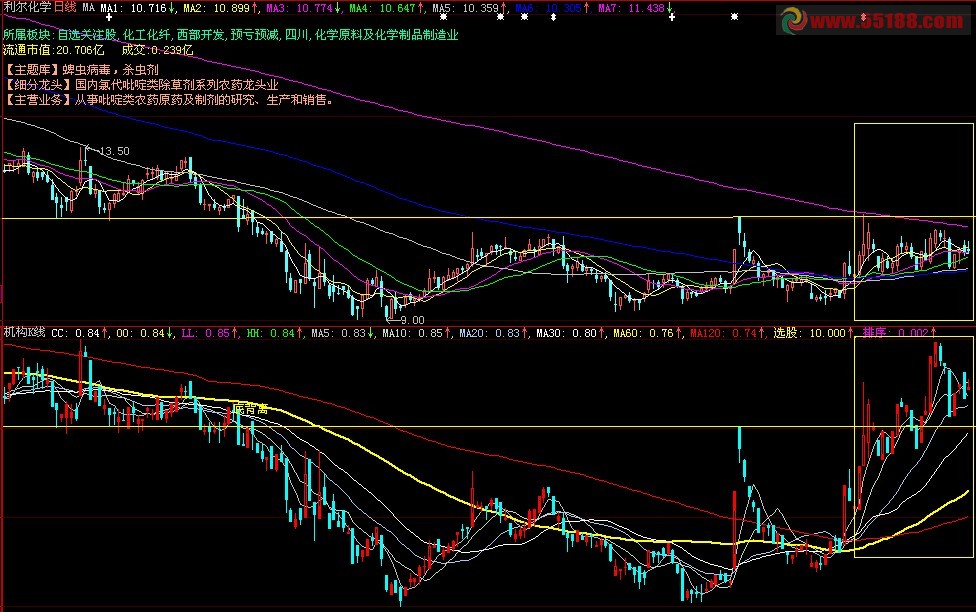The width and height of the screenshot is (976, 612).
Task: Click the 【主营业务】 description line
Action: coord(169,100)
